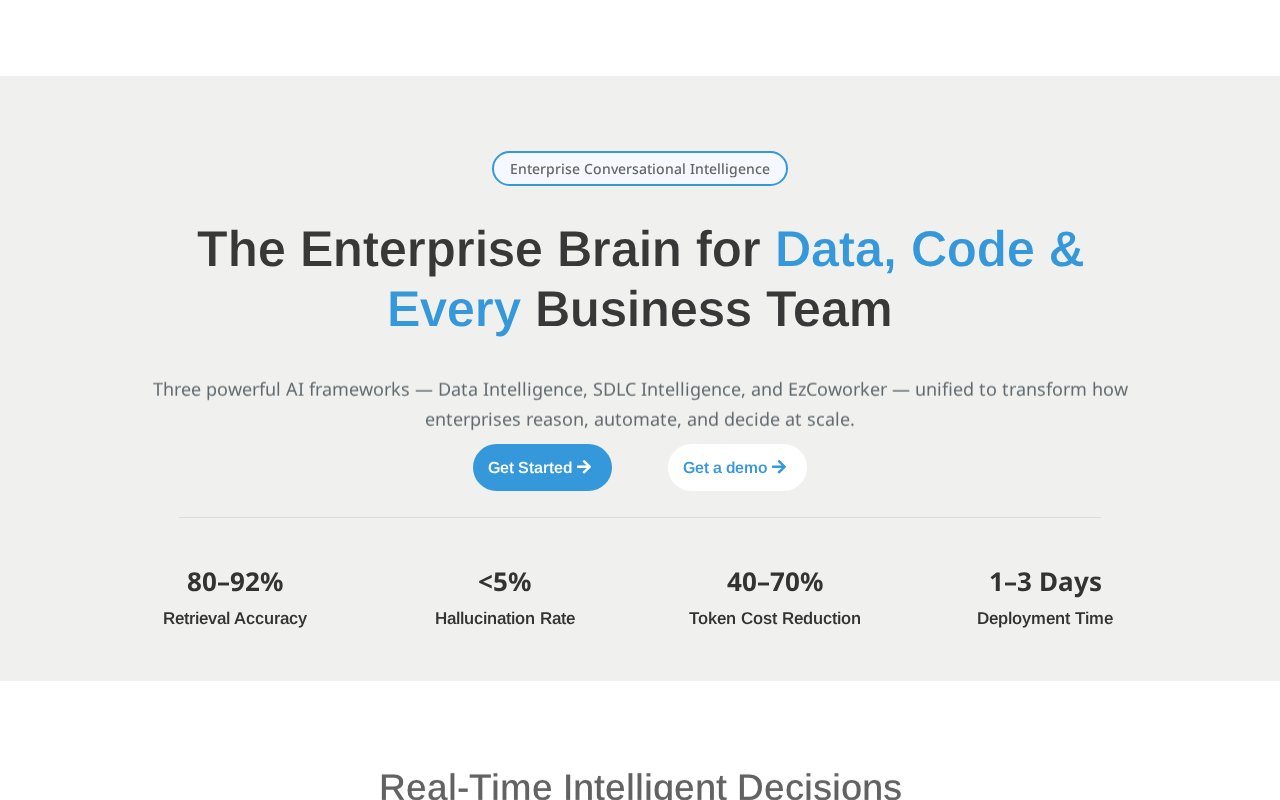Click the arrow icon in Get Started
Viewport: 1280px width, 800px height.
click(x=584, y=467)
